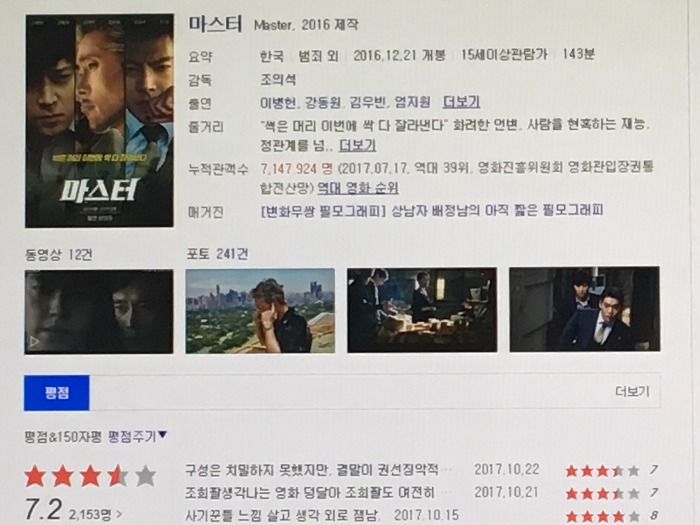
Task: Play the trailer video thumbnail
Action: coord(99,312)
